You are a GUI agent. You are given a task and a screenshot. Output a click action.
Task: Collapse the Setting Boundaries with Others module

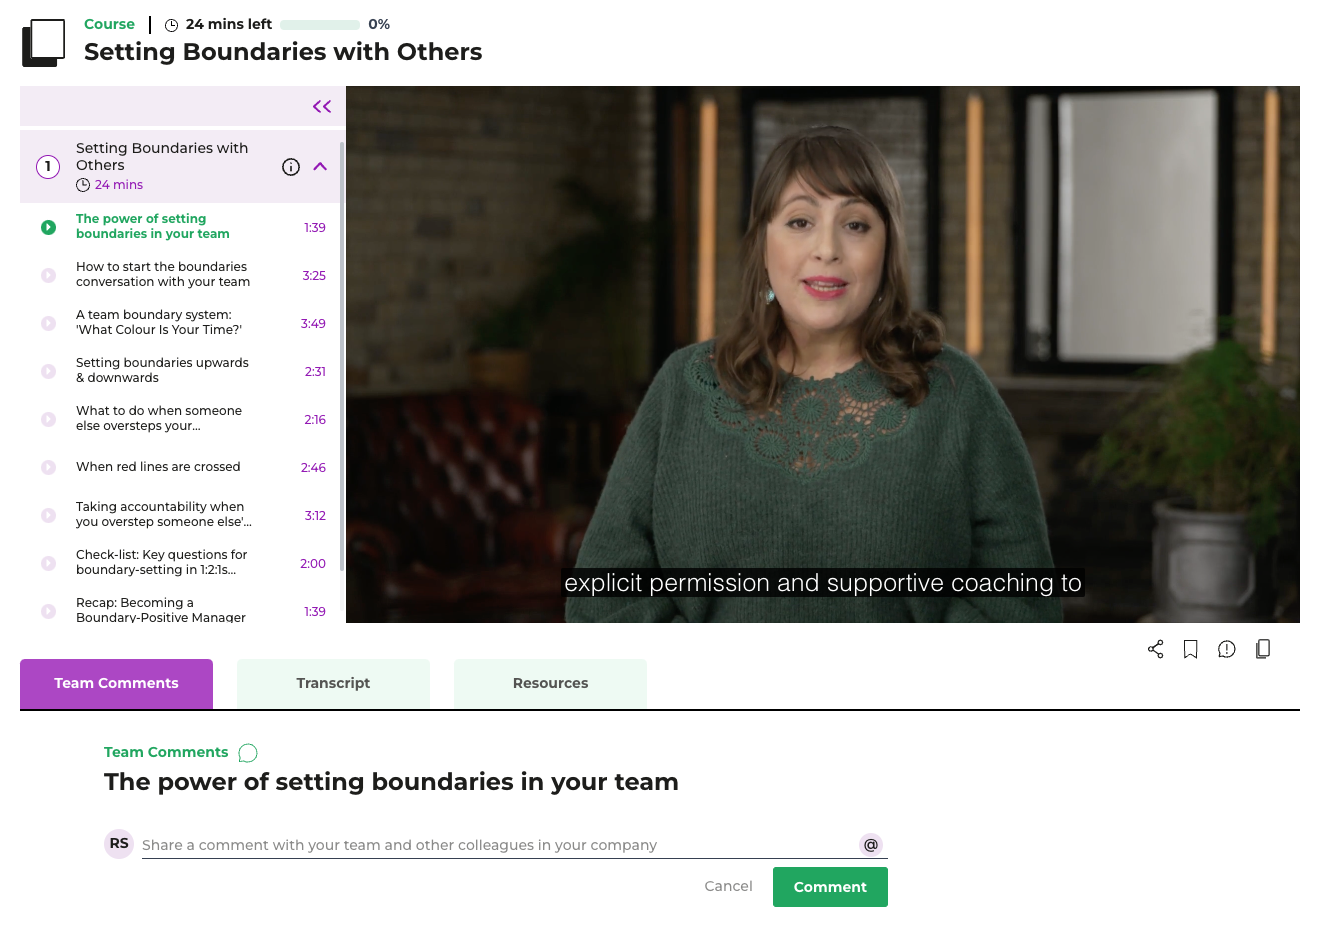pyautogui.click(x=320, y=167)
